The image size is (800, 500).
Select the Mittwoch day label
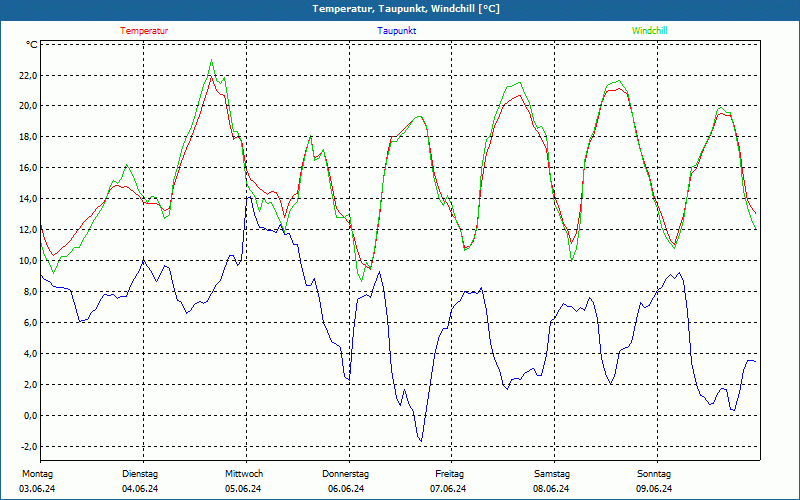(x=243, y=474)
